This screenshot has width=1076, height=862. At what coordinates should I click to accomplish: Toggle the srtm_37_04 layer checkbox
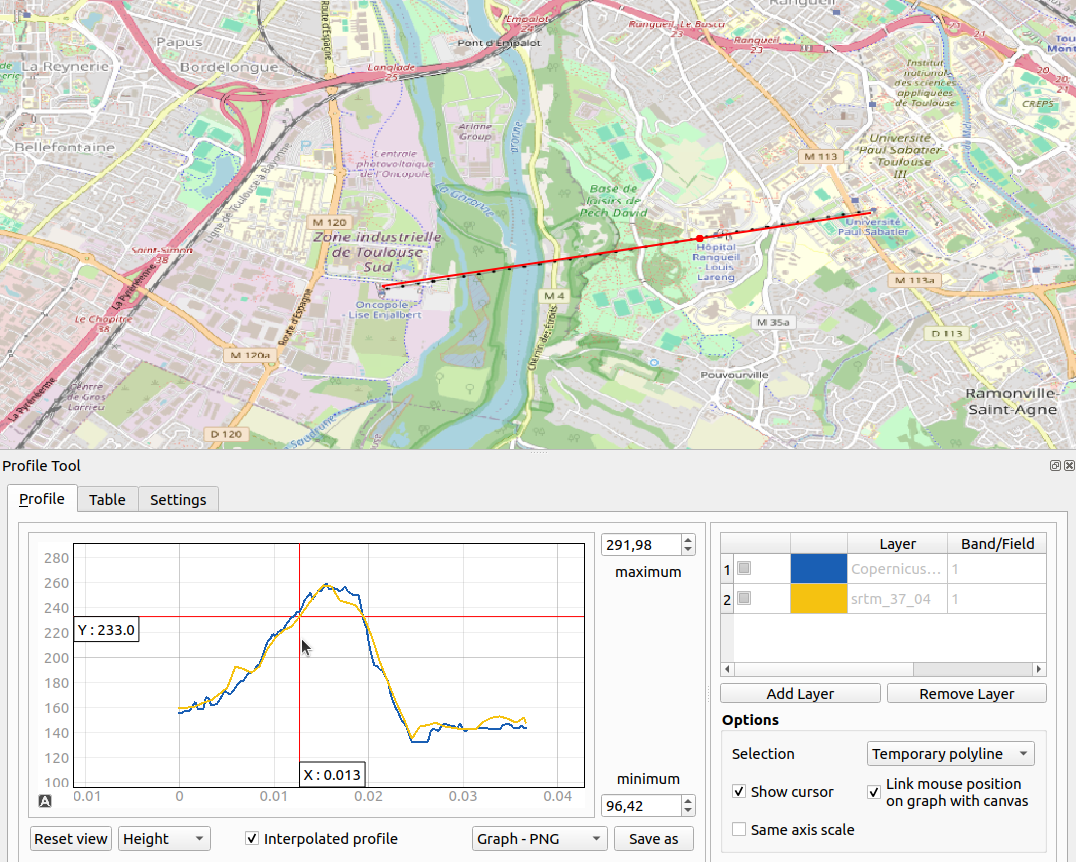click(744, 599)
